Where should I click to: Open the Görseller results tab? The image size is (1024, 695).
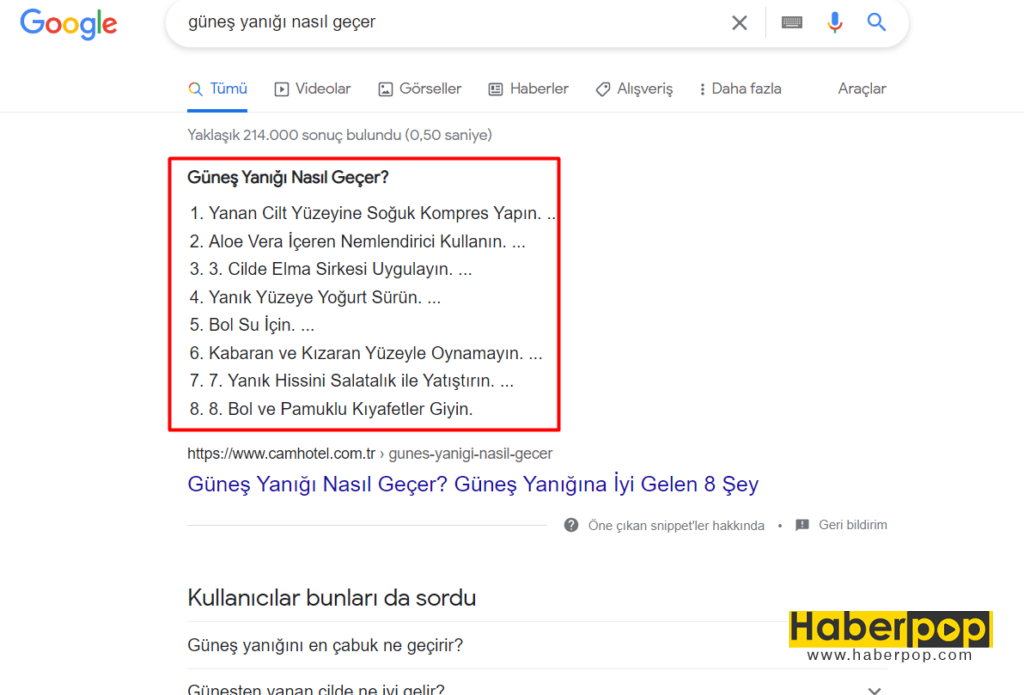click(420, 89)
